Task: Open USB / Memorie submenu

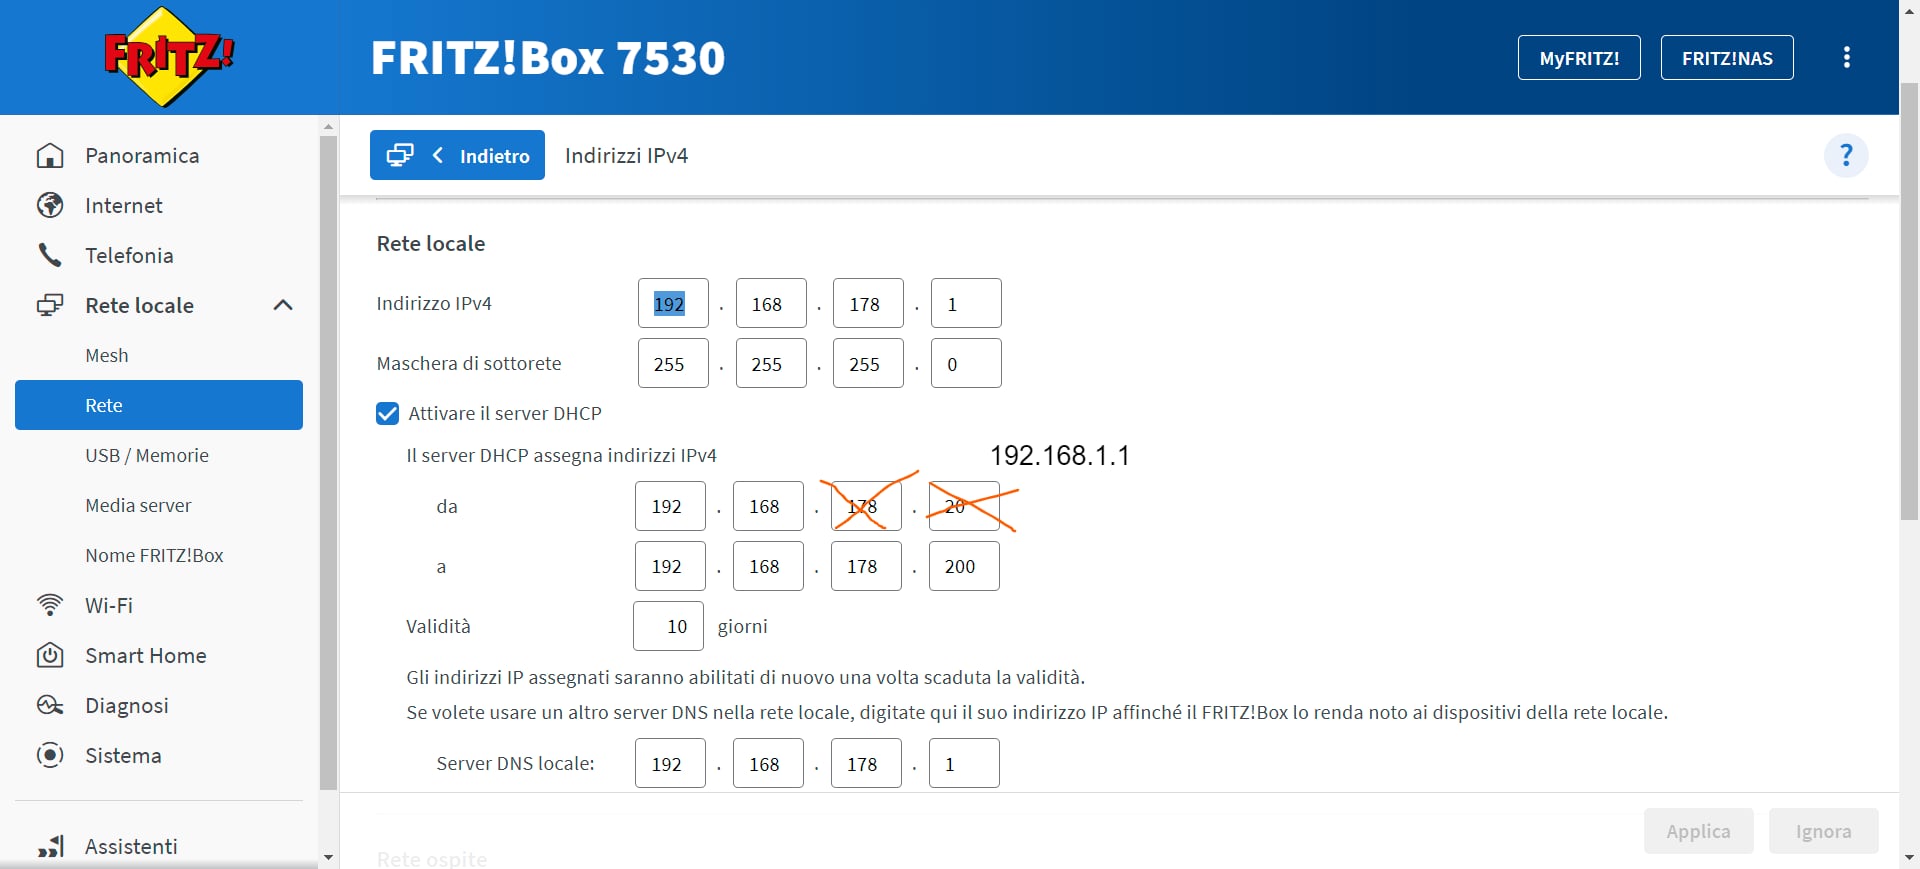Action: (x=147, y=455)
